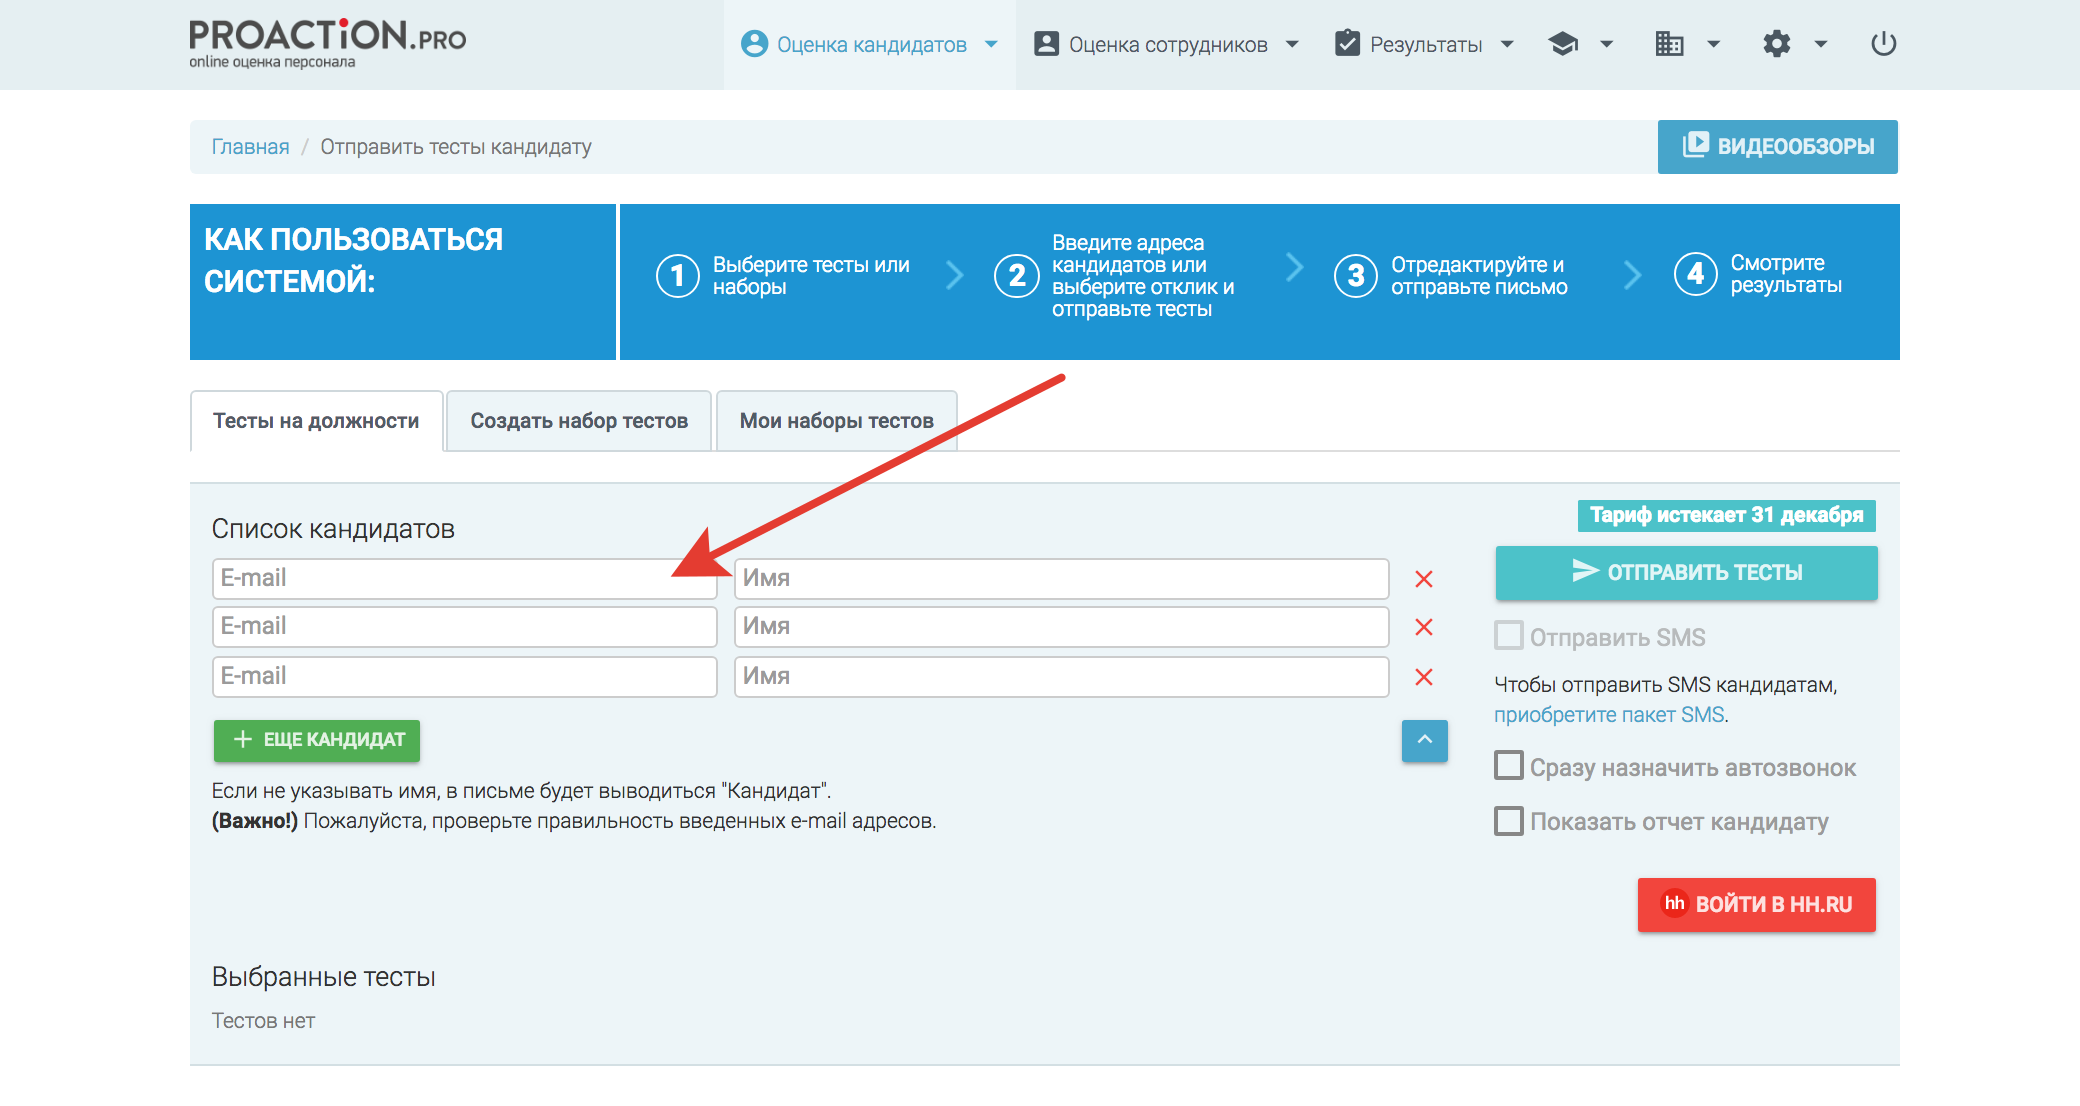Viewport: 2080px width, 1106px height.
Task: Click the Тестов нет text
Action: coord(263,1021)
